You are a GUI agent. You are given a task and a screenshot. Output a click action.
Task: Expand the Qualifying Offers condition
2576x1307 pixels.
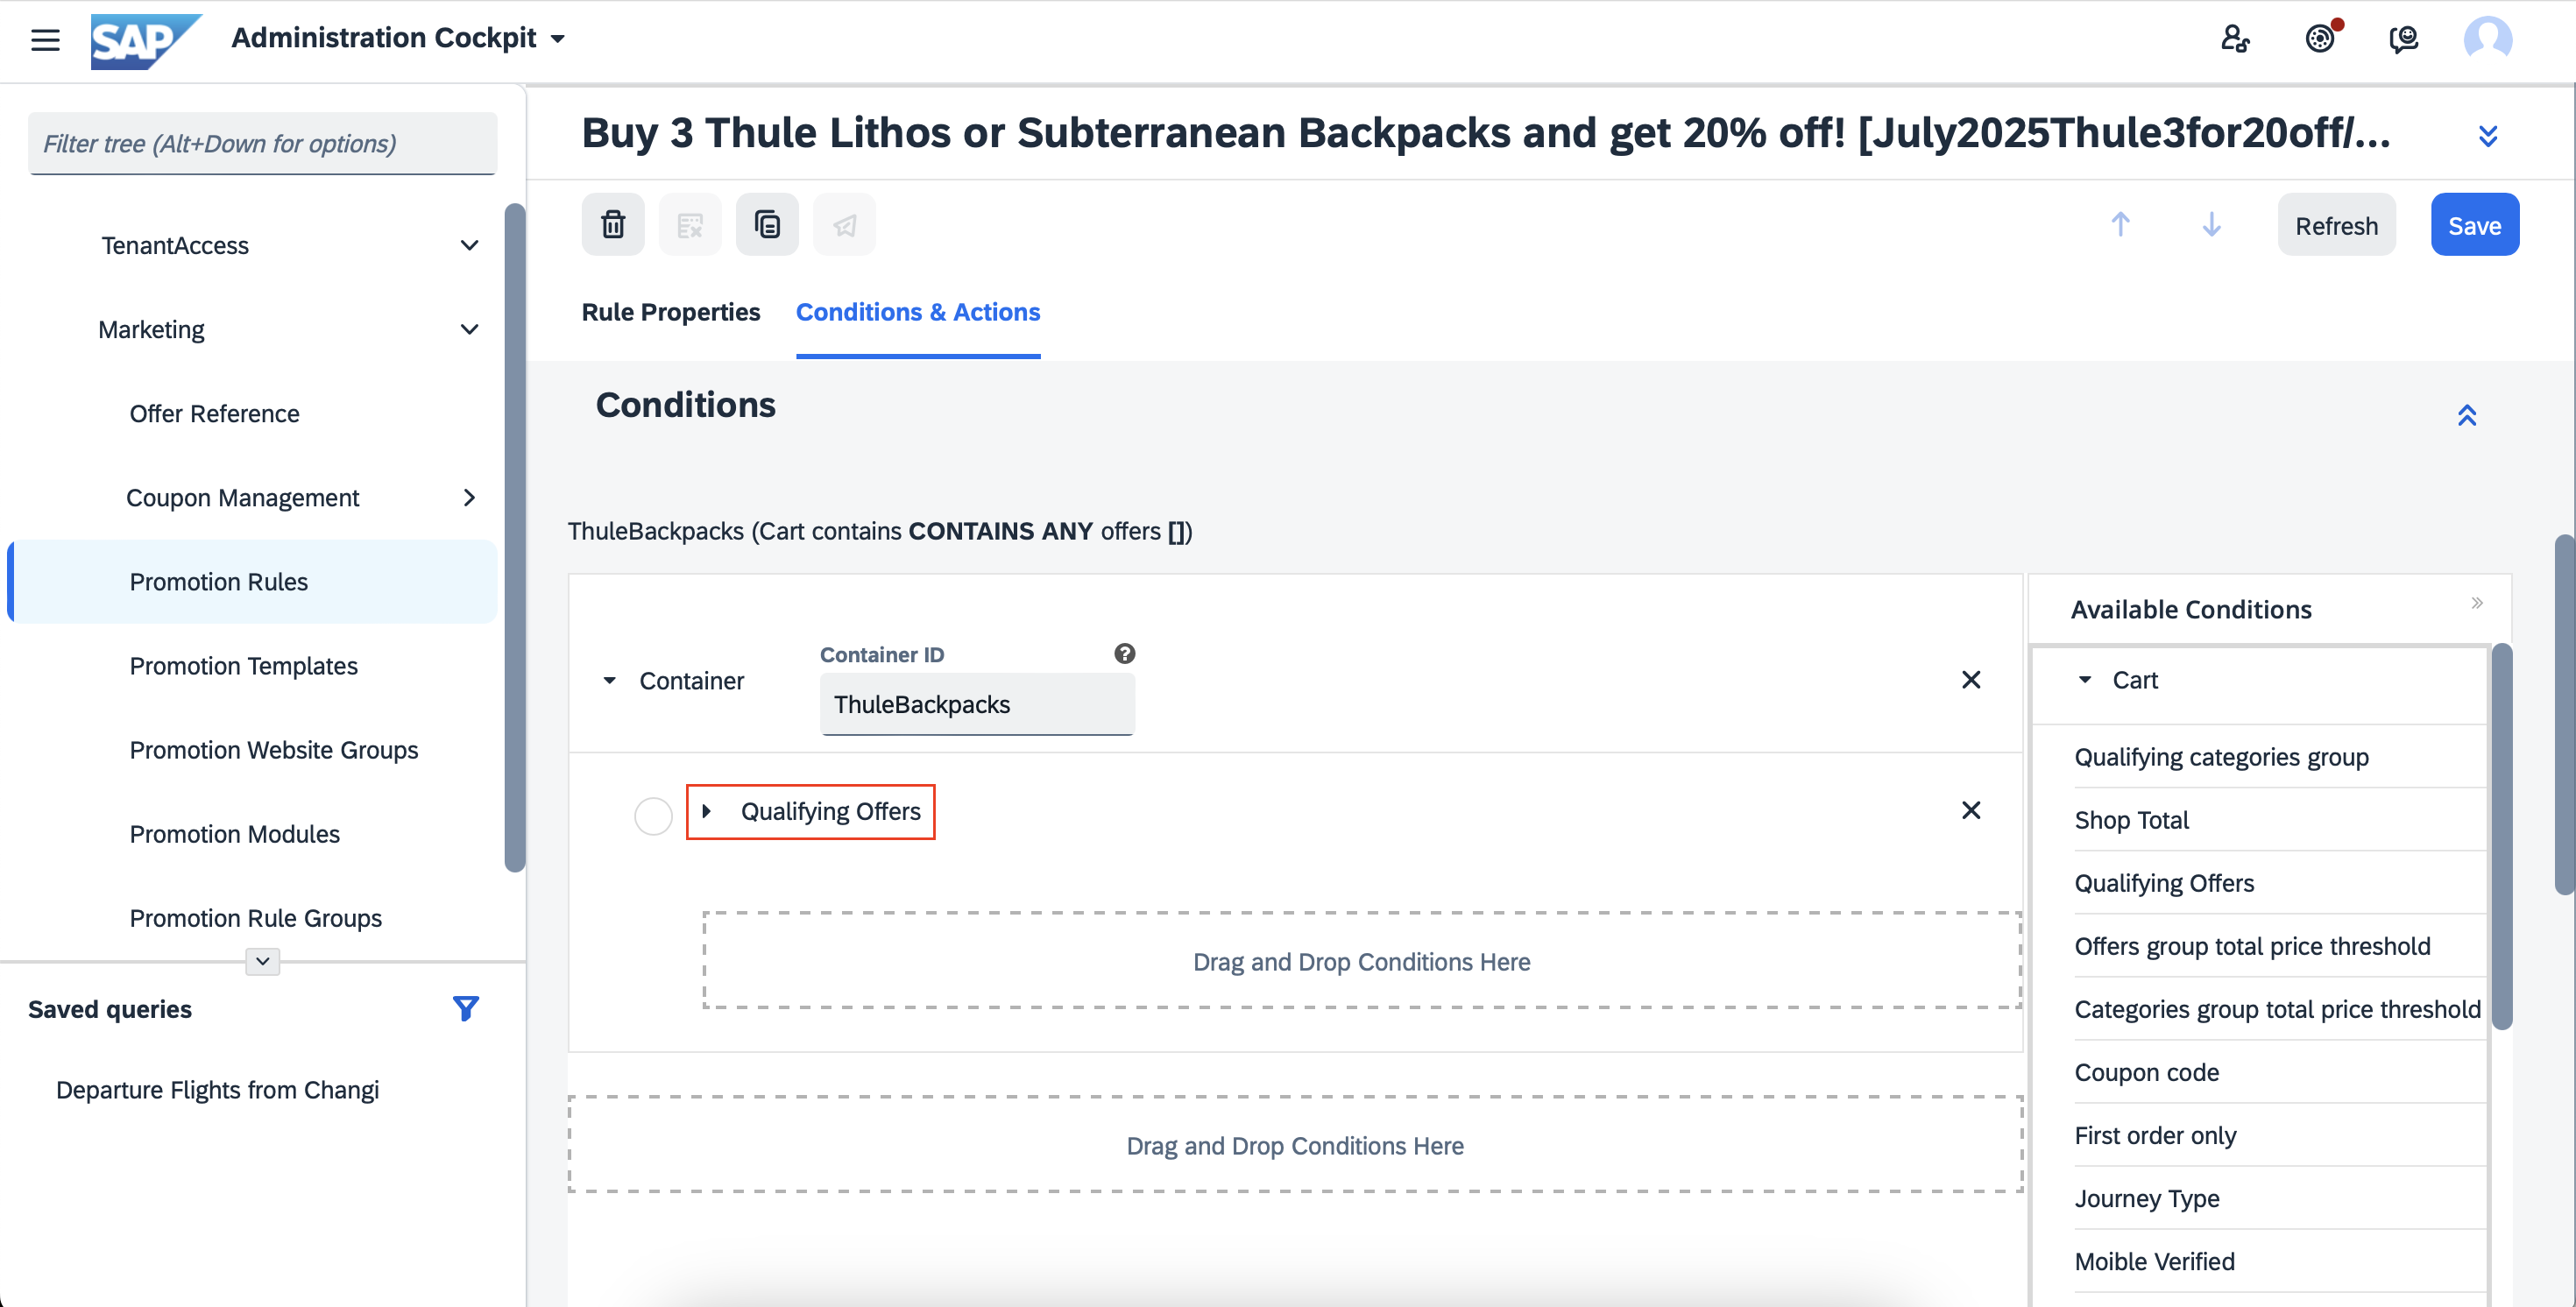coord(706,811)
